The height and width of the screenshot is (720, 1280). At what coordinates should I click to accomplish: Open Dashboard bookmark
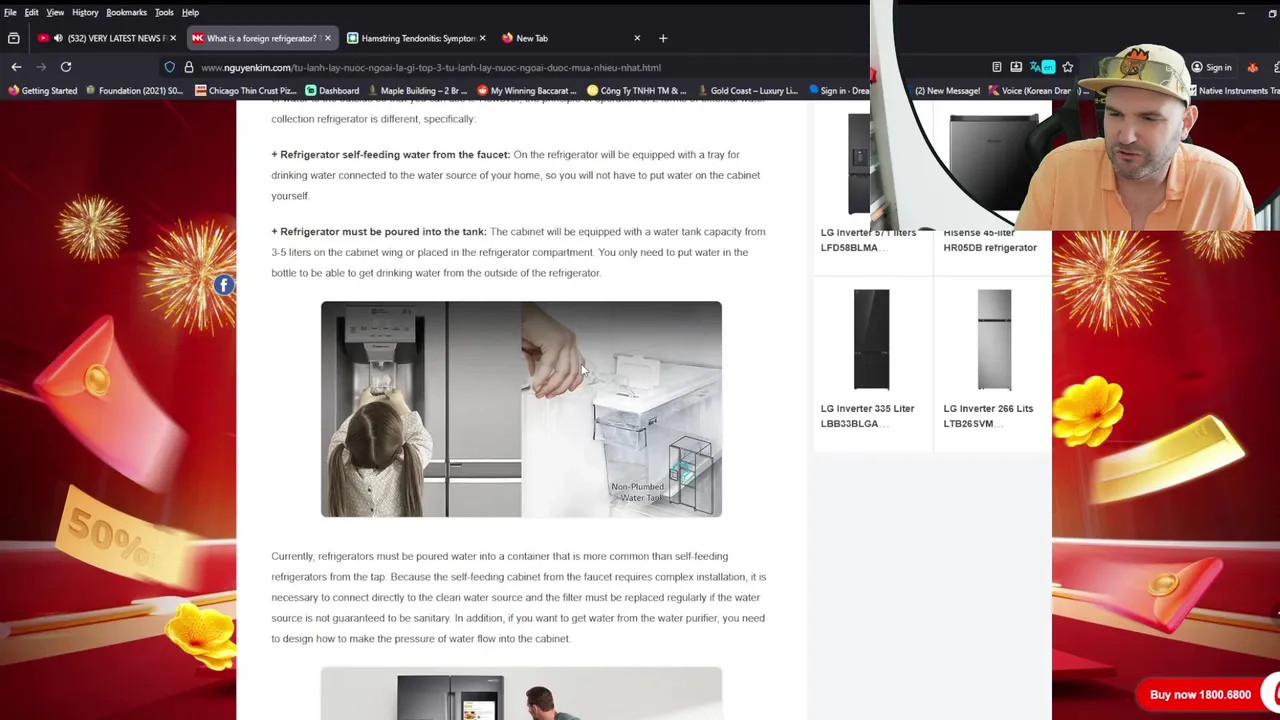pyautogui.click(x=332, y=90)
